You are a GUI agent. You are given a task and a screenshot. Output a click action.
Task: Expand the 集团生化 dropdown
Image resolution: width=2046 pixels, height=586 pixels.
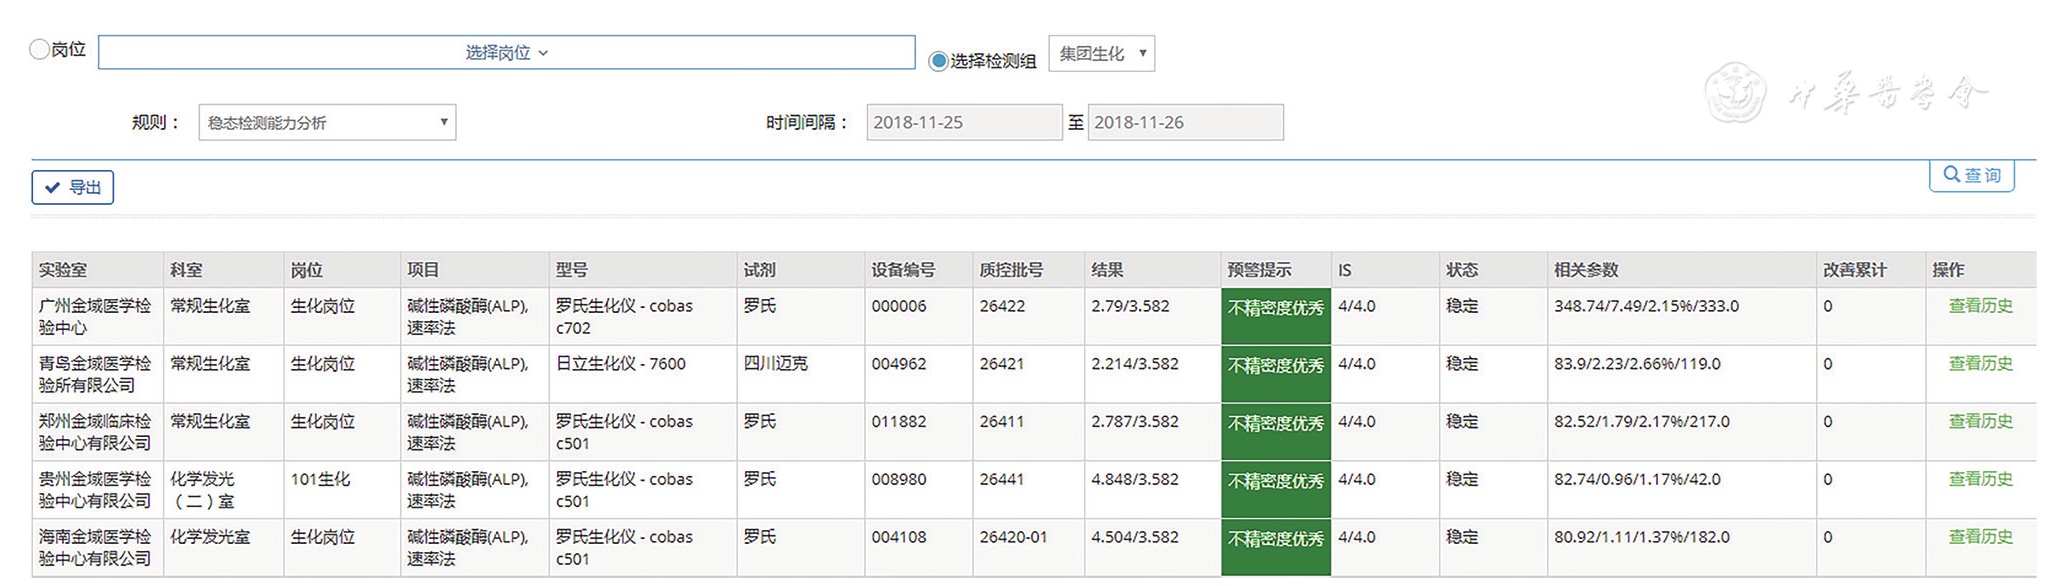click(1101, 54)
